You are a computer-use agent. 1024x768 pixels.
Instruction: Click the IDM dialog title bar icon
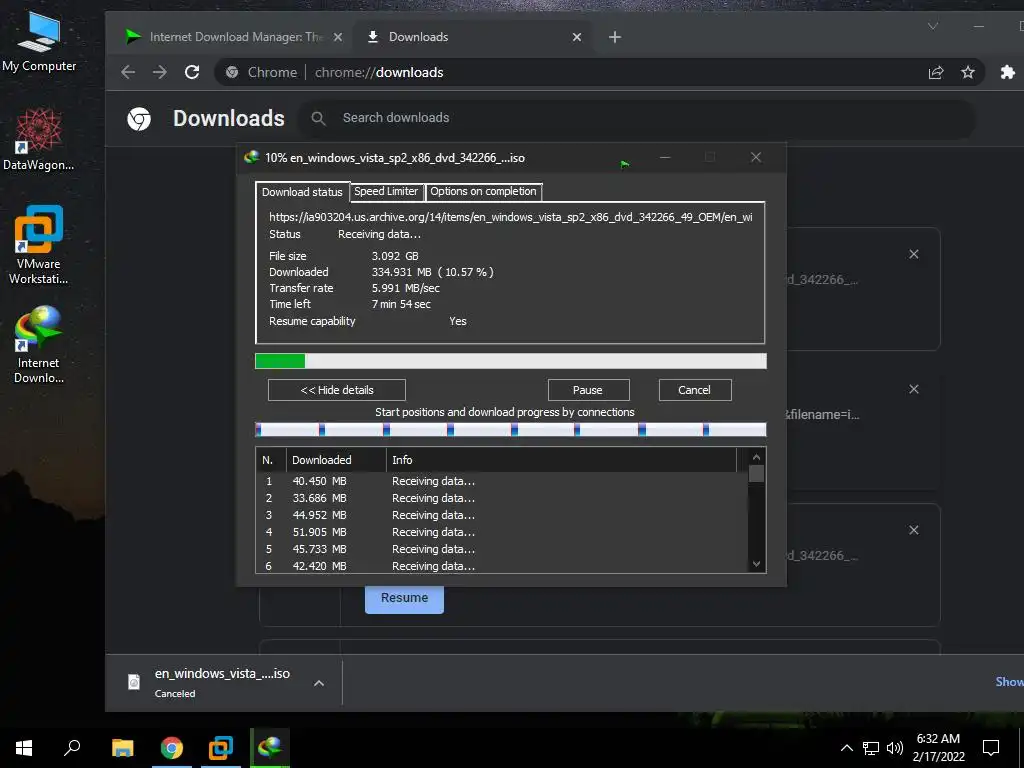(251, 157)
